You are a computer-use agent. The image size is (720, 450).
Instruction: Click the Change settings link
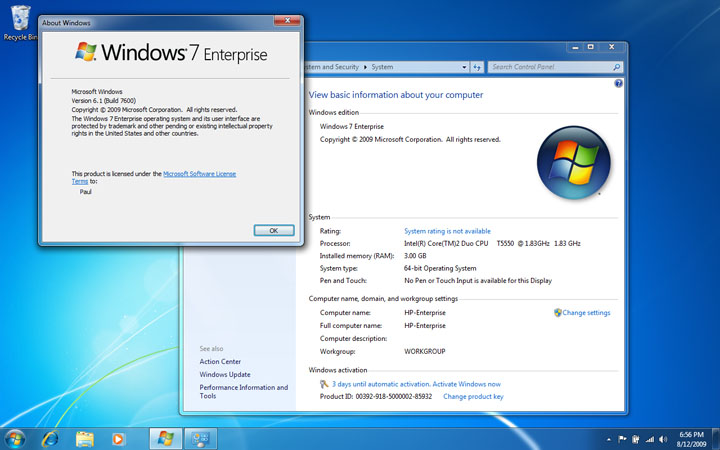[585, 313]
